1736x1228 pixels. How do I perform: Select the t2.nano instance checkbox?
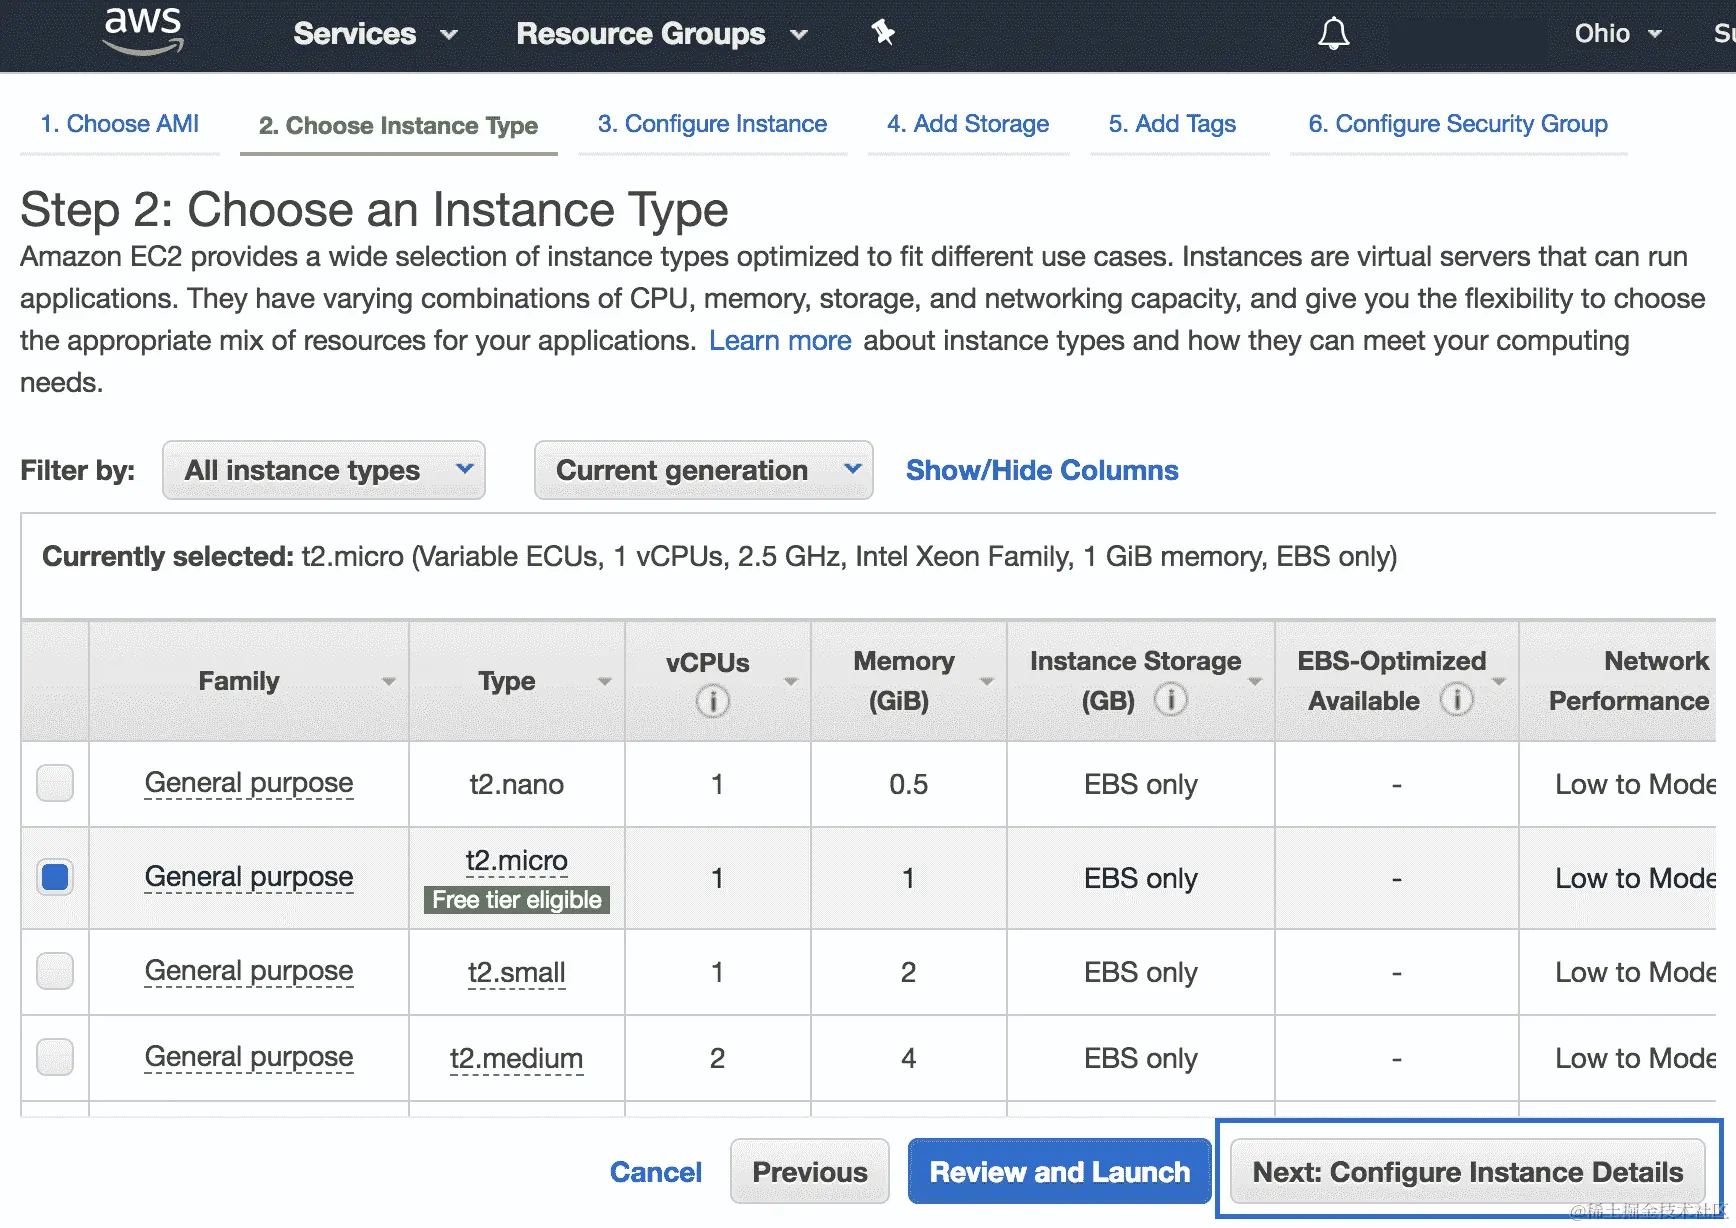coord(55,783)
